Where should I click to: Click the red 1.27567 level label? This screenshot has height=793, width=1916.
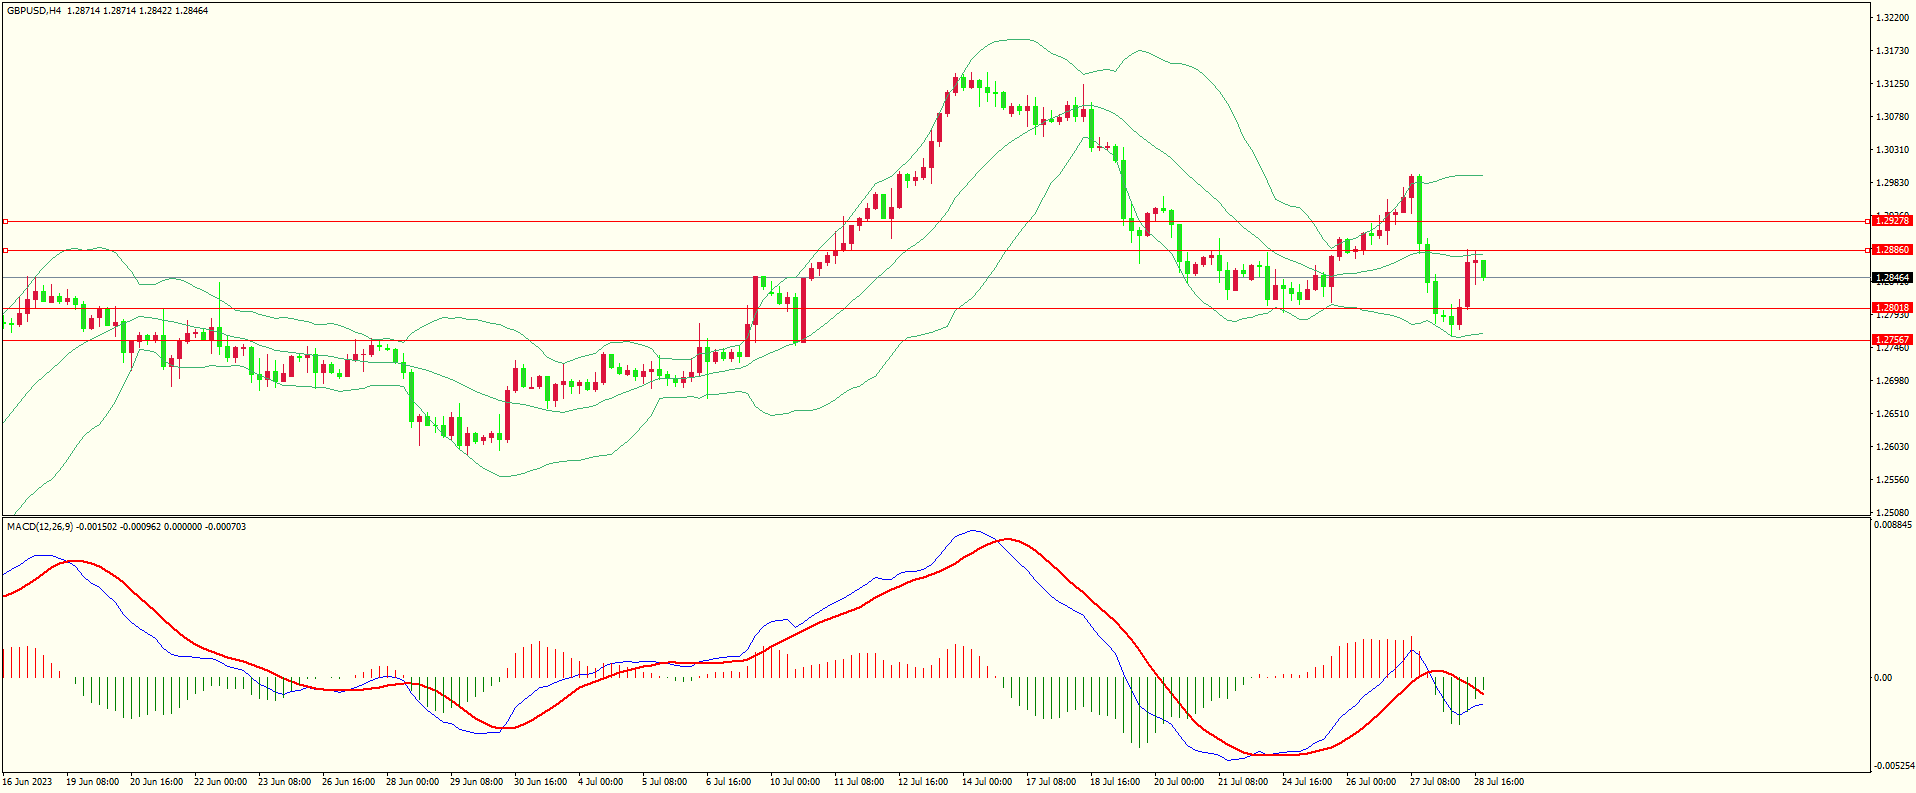tap(1892, 340)
